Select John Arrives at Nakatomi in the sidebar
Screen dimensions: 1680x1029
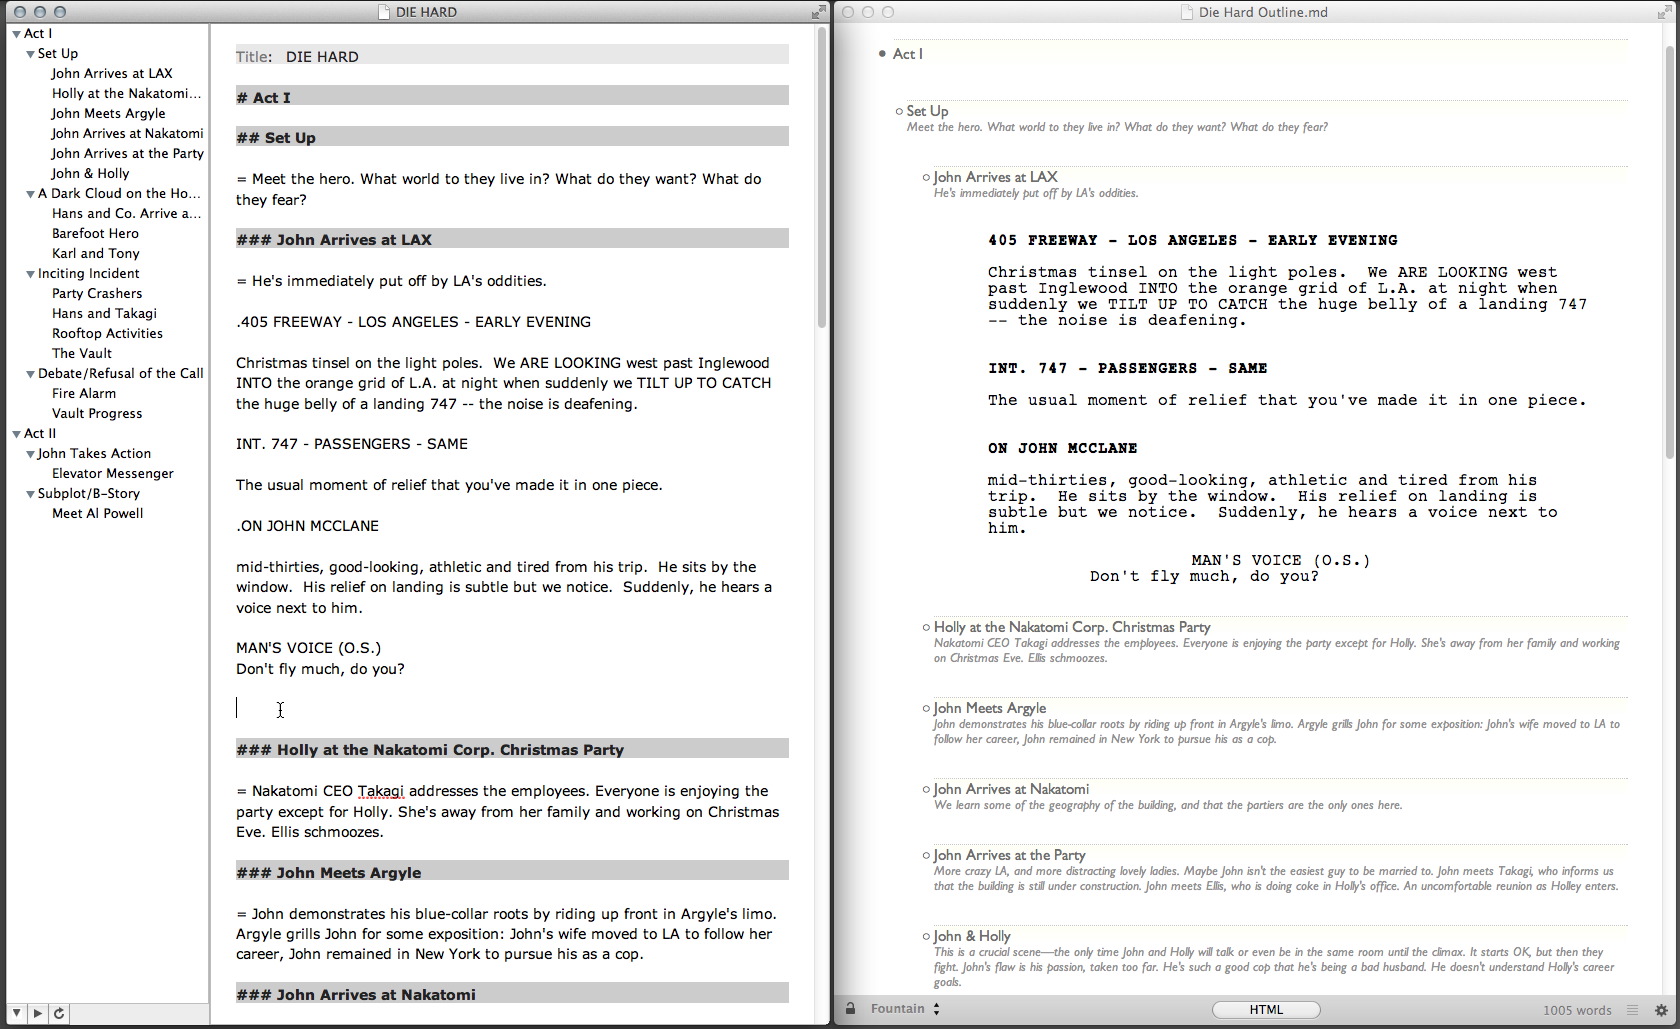[x=127, y=133]
